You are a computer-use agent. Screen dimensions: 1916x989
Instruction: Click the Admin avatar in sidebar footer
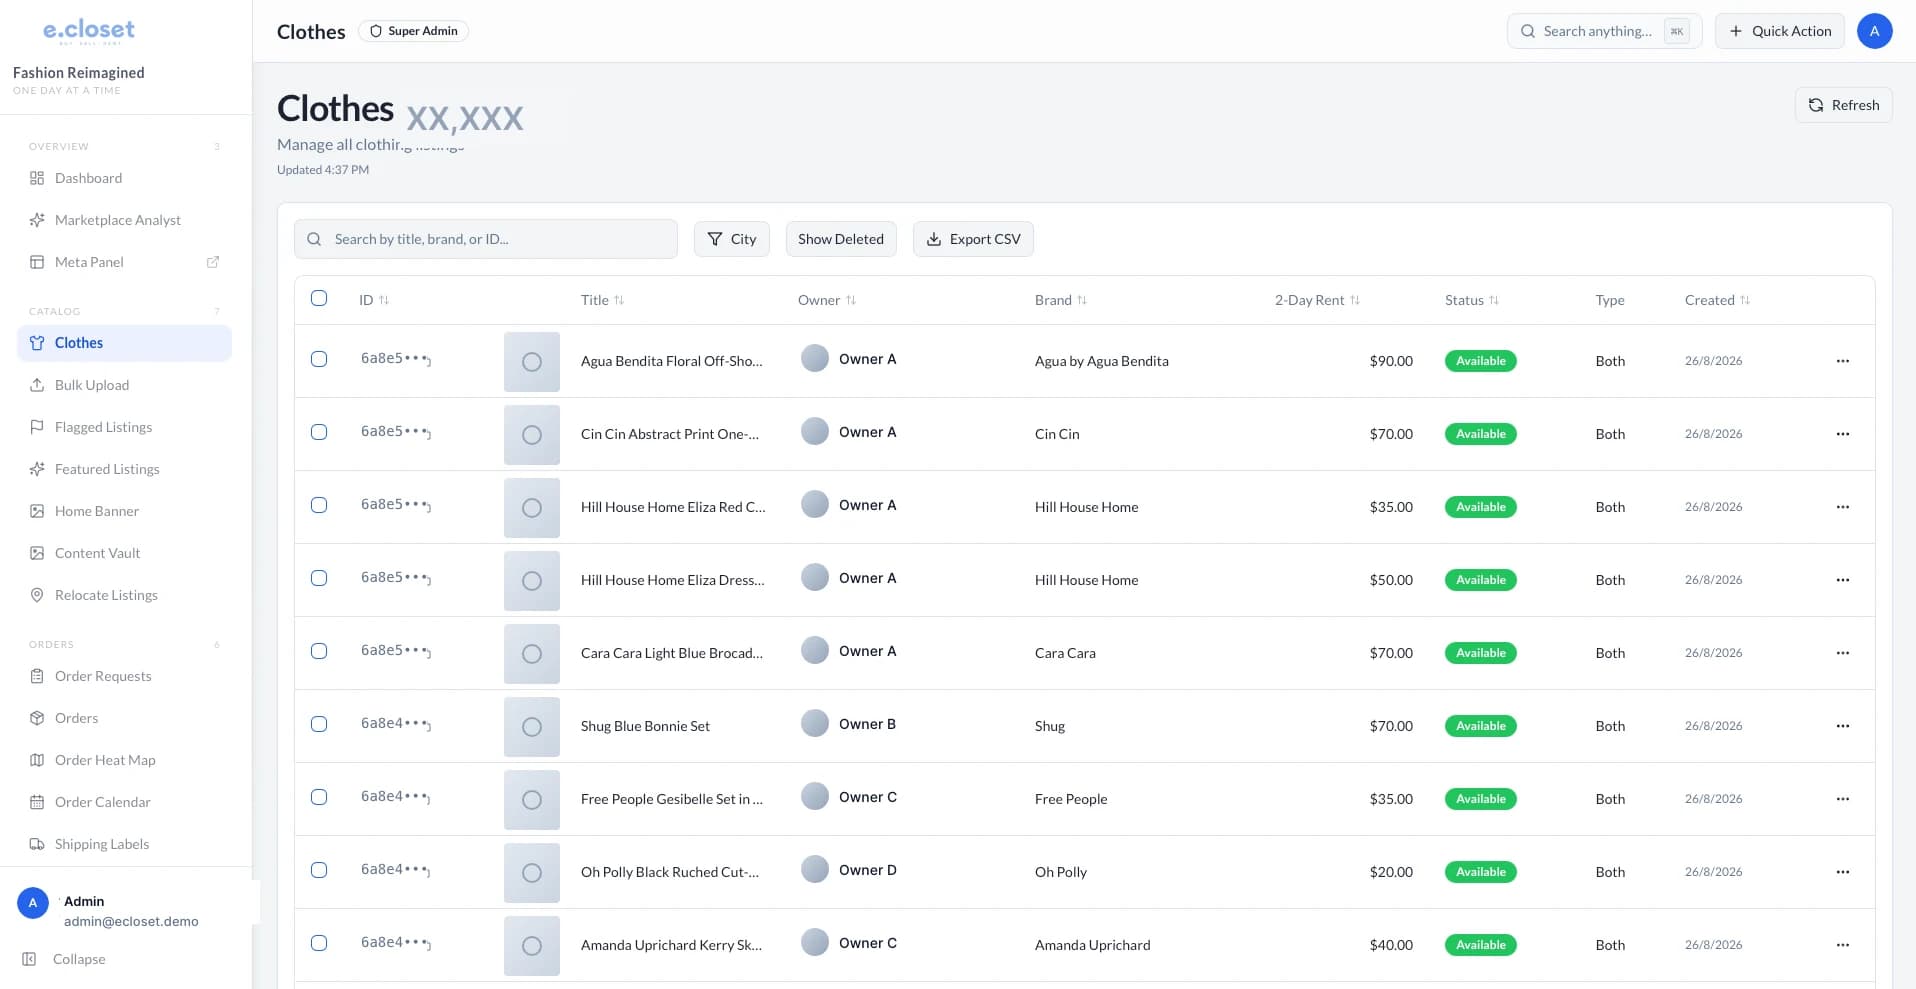coord(33,903)
